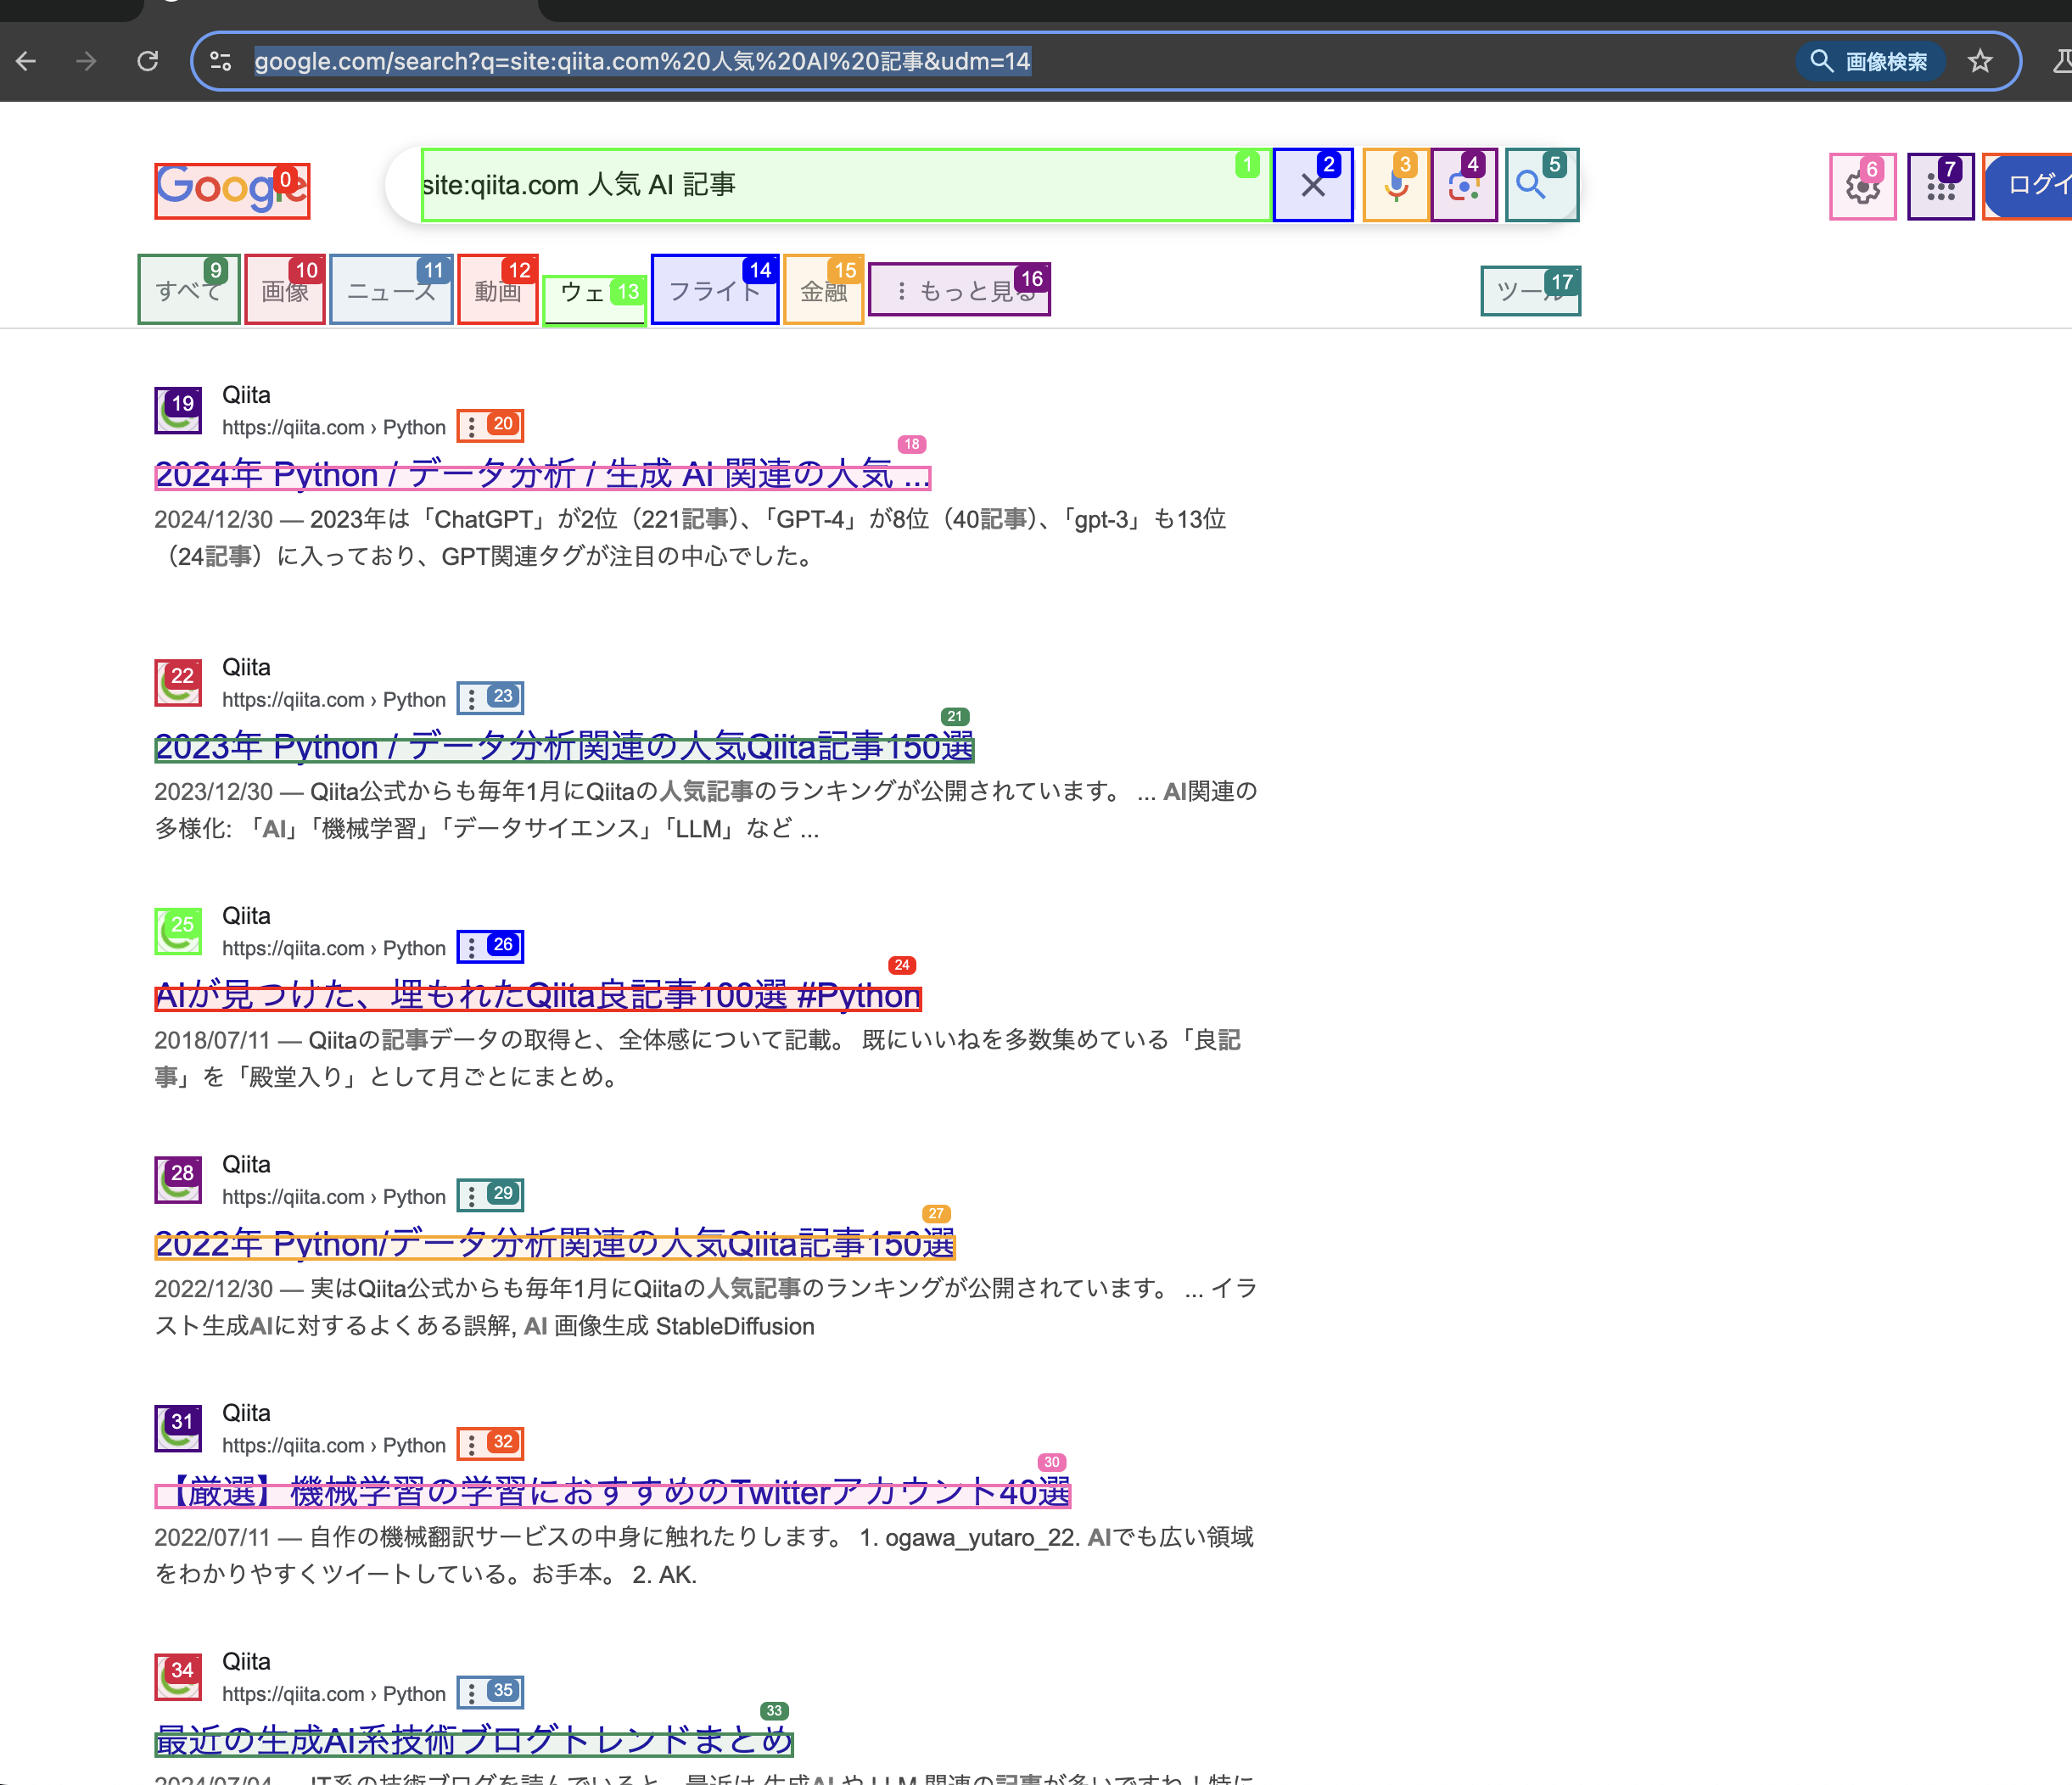Open the AIが見つけた埋もれたQiita良記事100選 link
2072x1785 pixels.
[x=537, y=996]
